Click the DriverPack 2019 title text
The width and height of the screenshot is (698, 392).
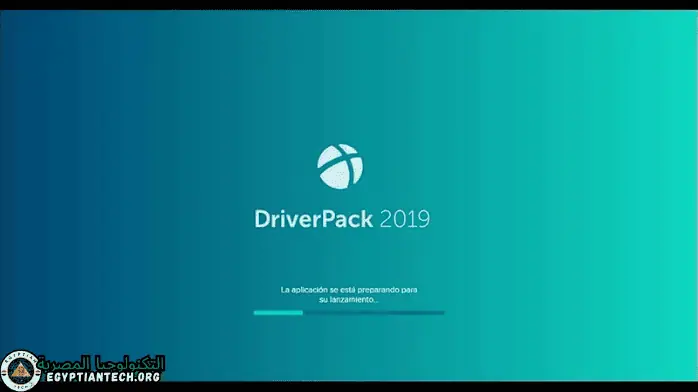(342, 219)
